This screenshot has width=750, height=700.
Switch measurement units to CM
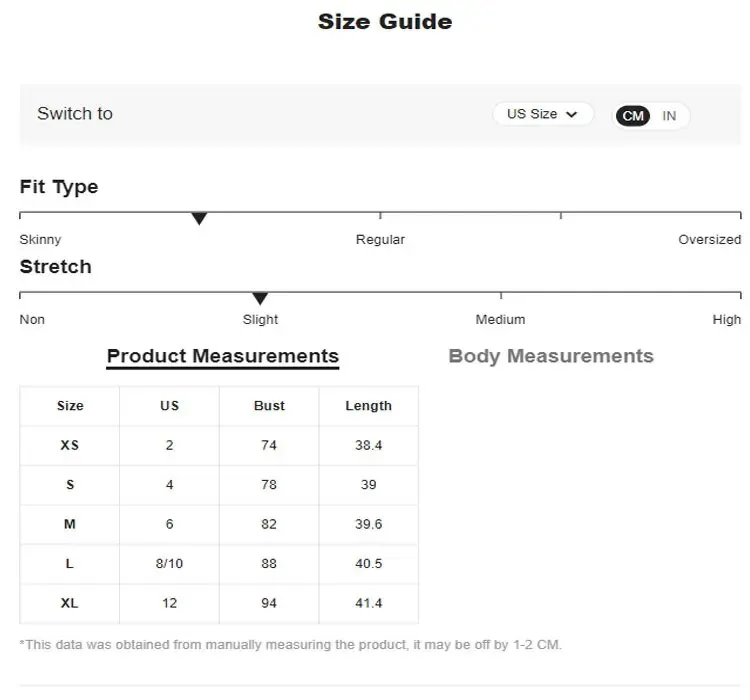pyautogui.click(x=633, y=116)
